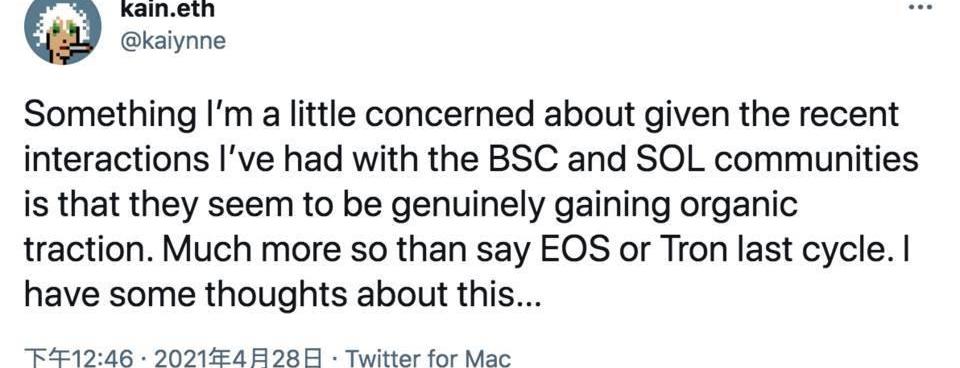Click the word Tron in the tweet
The image size is (960, 368).
coord(689,250)
